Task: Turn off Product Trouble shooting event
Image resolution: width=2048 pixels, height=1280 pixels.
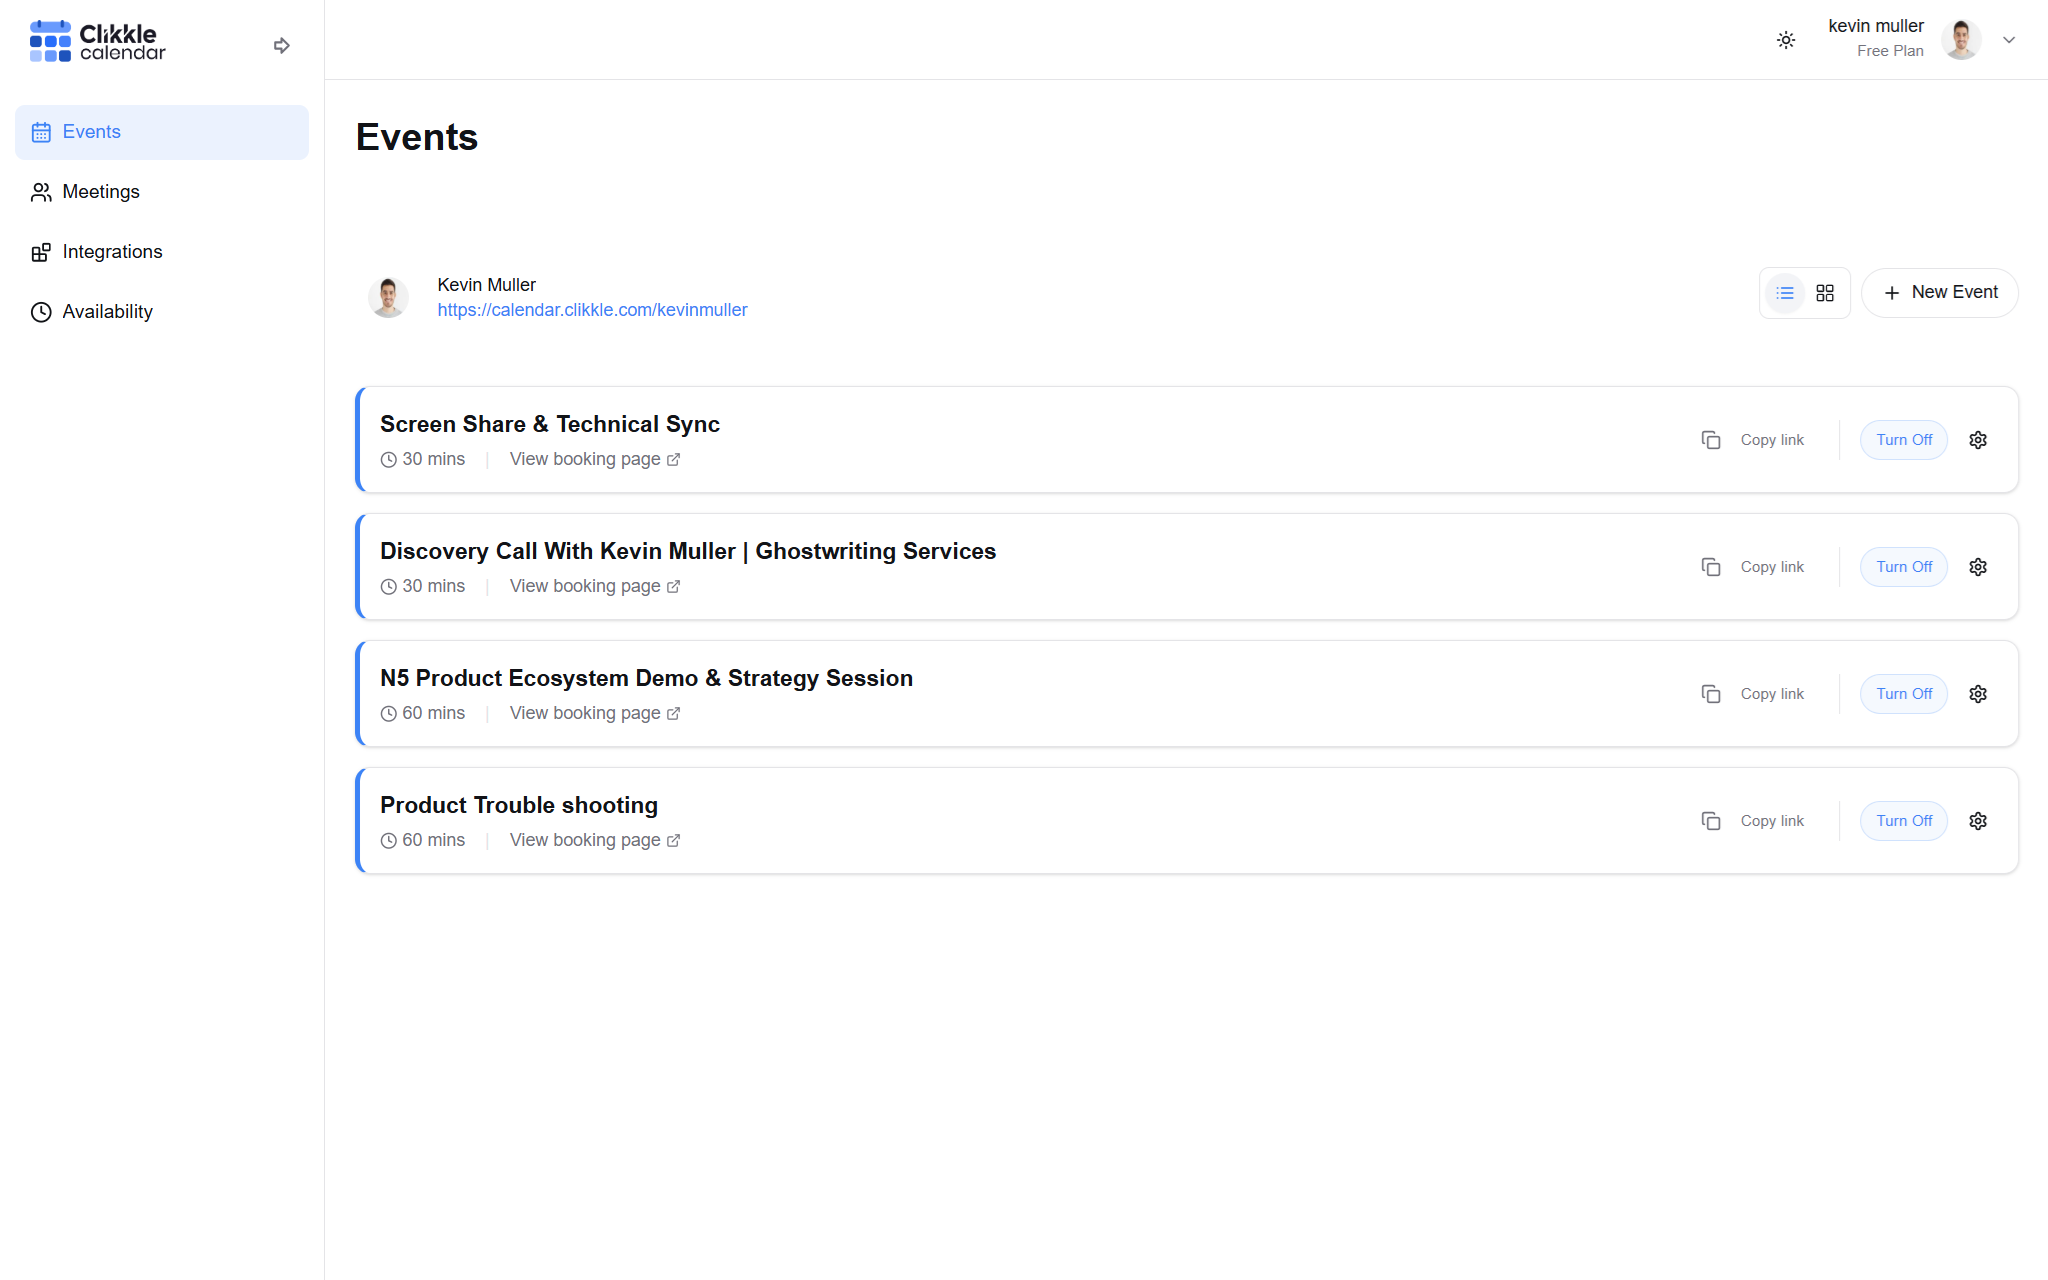Action: [x=1903, y=821]
